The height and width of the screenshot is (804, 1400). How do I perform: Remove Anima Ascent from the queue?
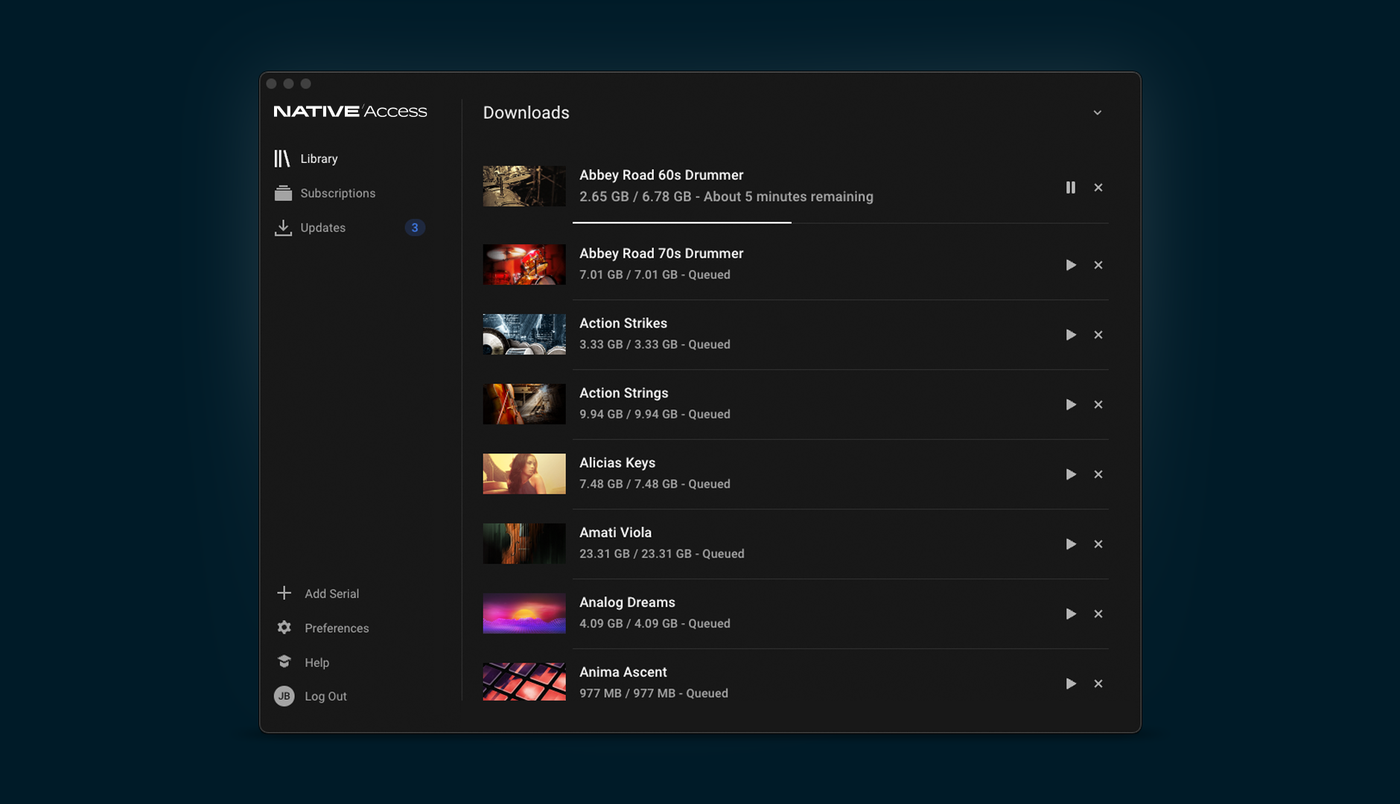pos(1098,684)
